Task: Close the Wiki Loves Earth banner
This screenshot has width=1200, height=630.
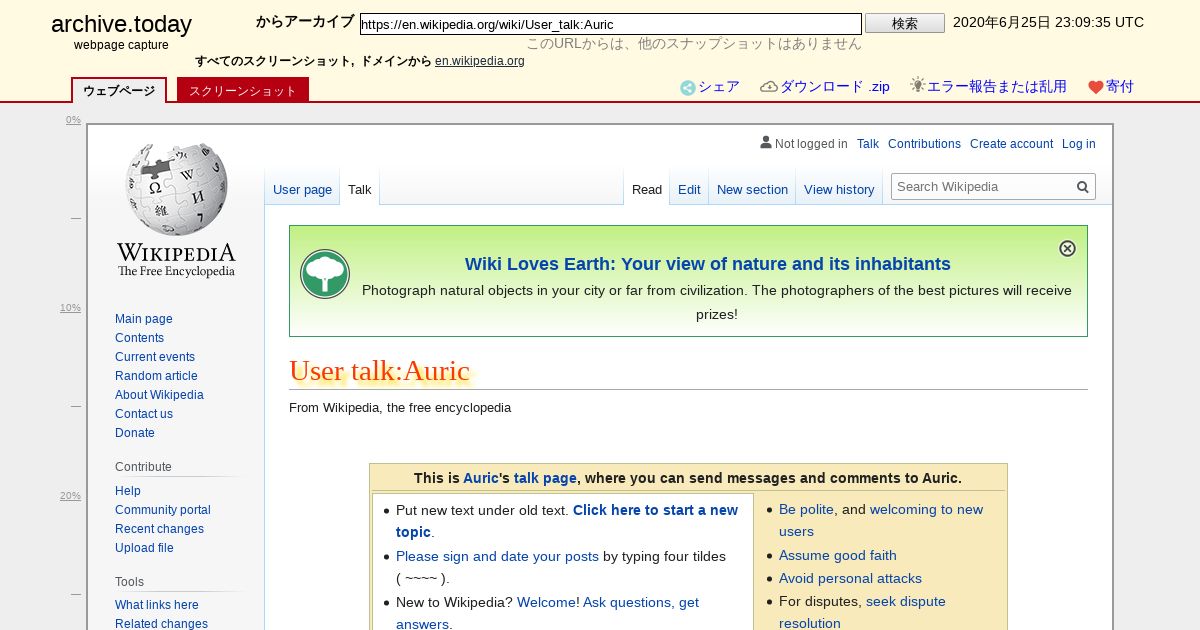Action: pos(1067,248)
